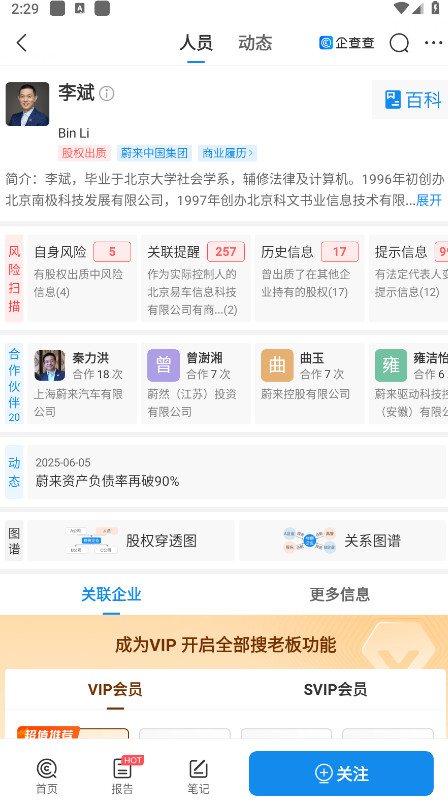448x804 pixels.
Task: Select the VIP会员 tab
Action: (115, 690)
